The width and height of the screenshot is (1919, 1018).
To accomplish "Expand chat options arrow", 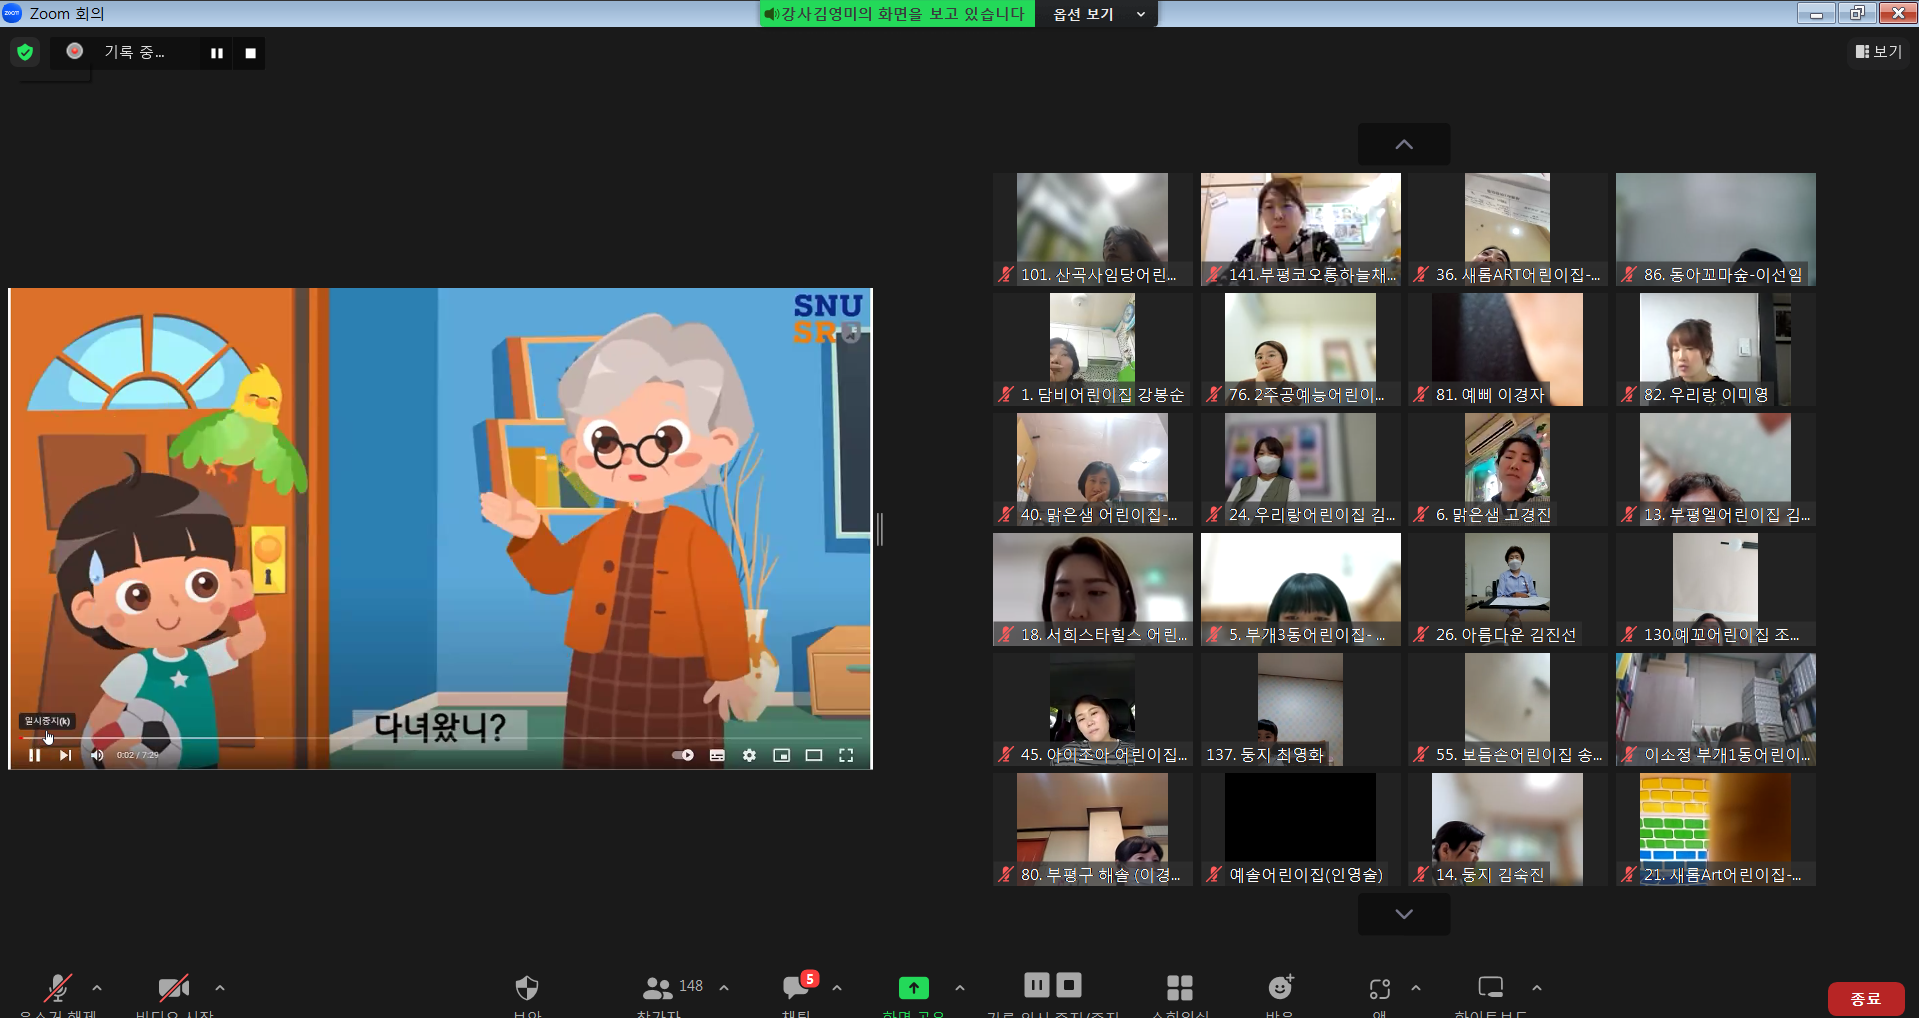I will point(837,988).
